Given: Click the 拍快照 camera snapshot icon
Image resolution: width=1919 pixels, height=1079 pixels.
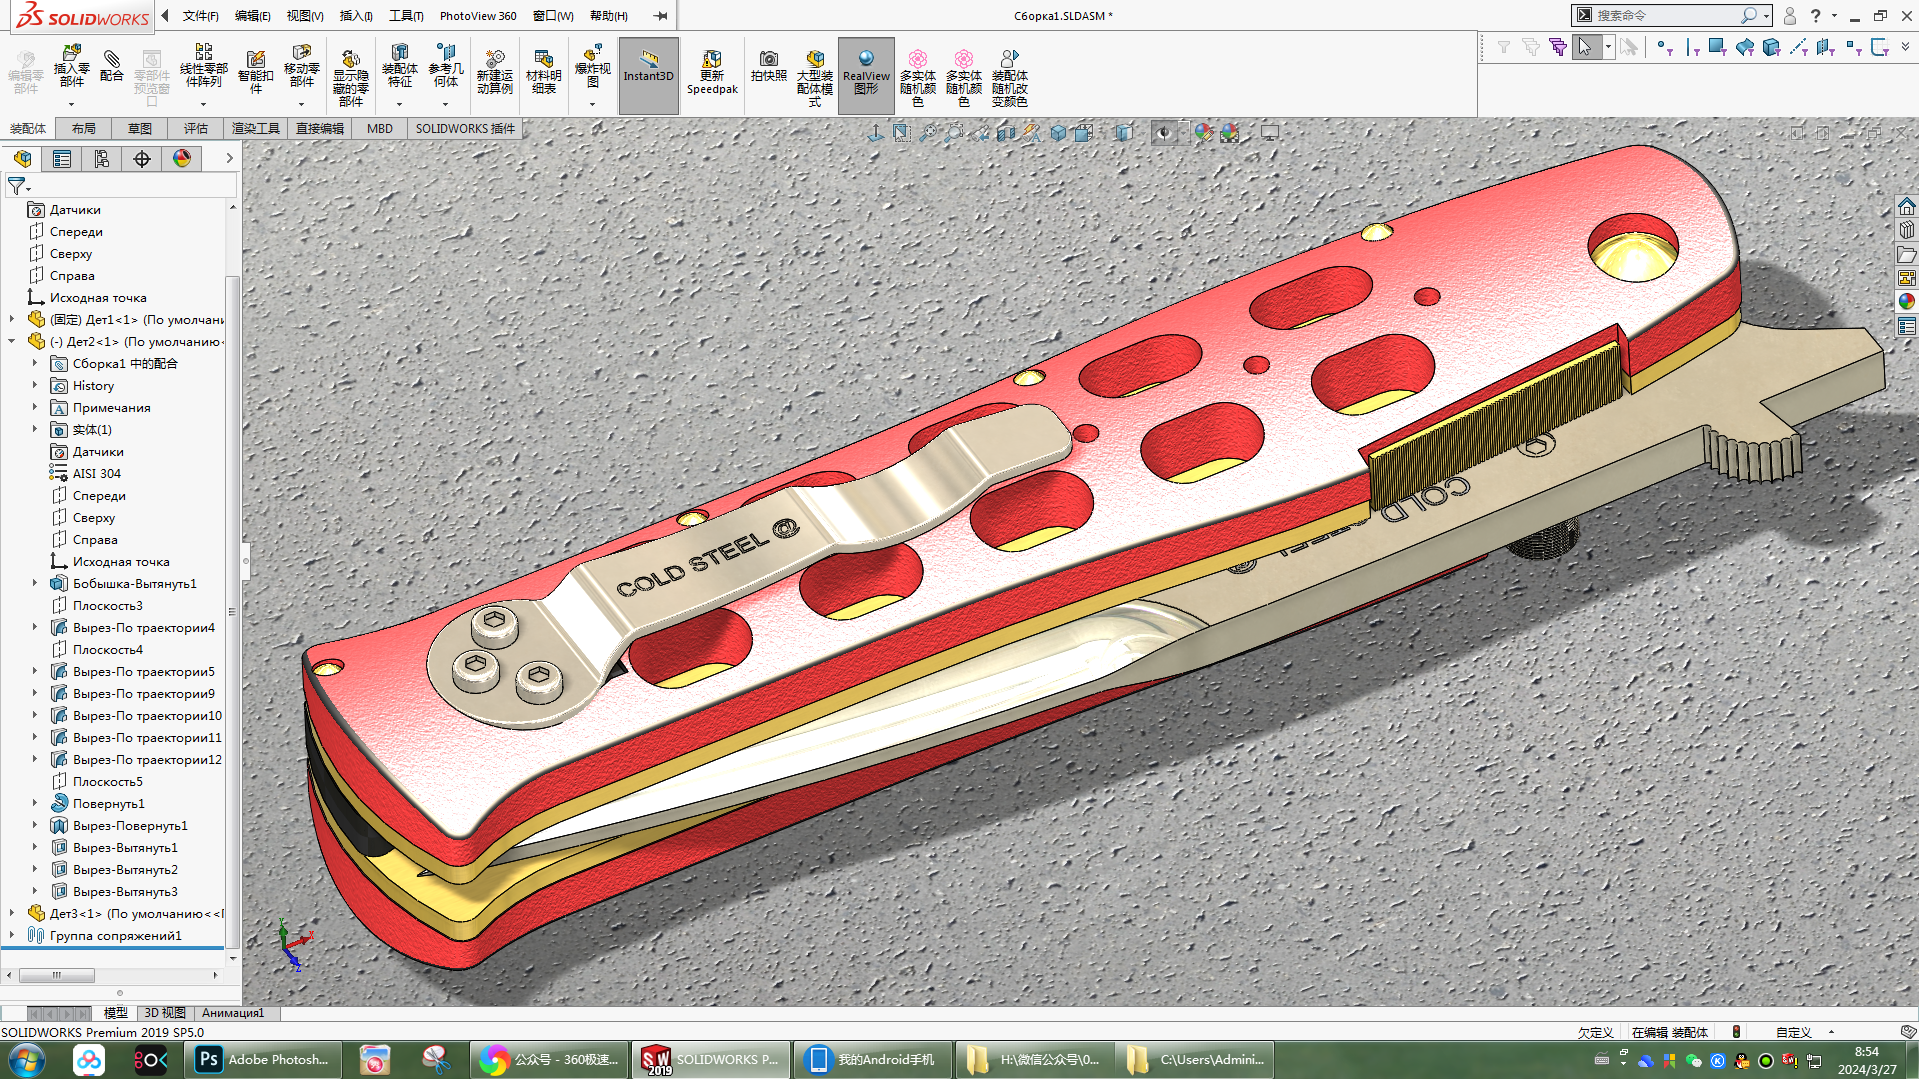Looking at the screenshot, I should [x=768, y=60].
